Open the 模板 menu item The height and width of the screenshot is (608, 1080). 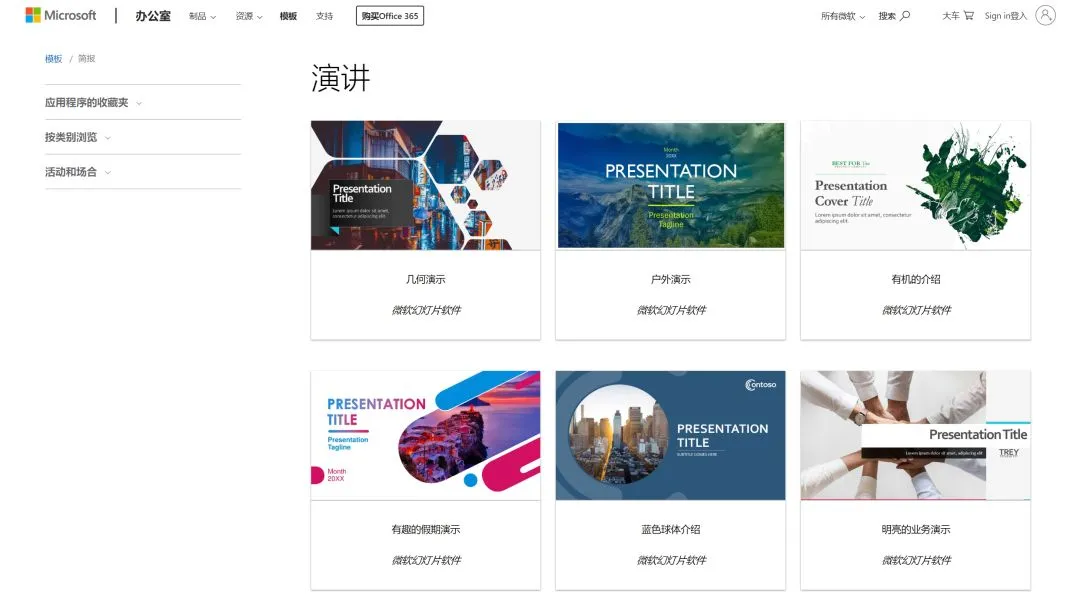[288, 16]
